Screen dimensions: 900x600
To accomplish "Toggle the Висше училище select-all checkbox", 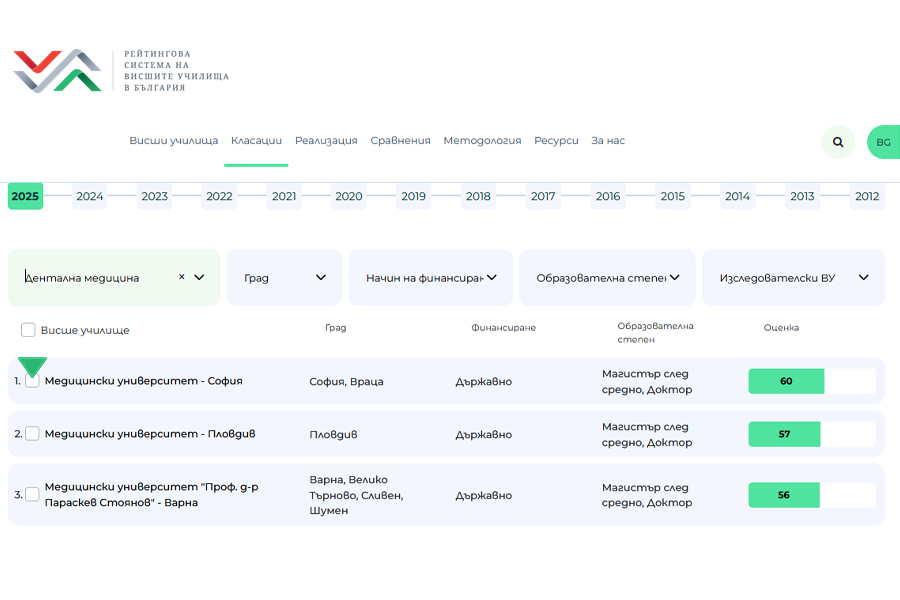I will [28, 330].
